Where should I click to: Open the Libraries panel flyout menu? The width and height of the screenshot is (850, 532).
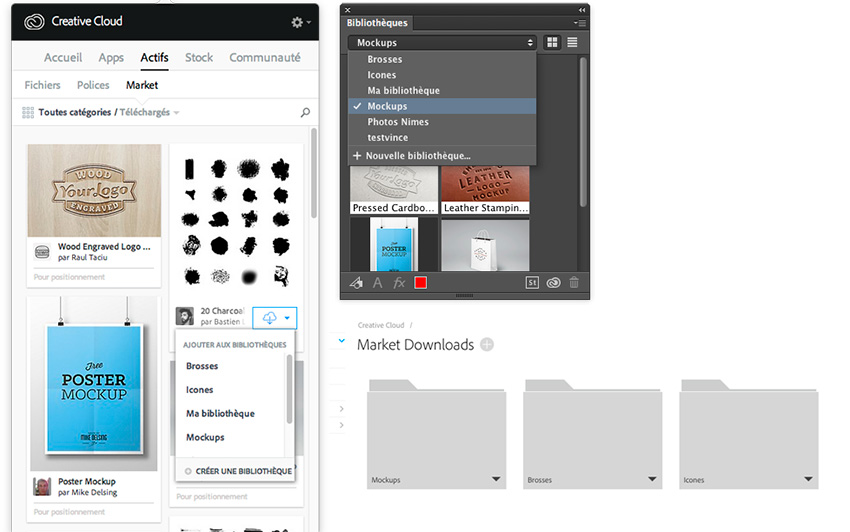click(579, 23)
